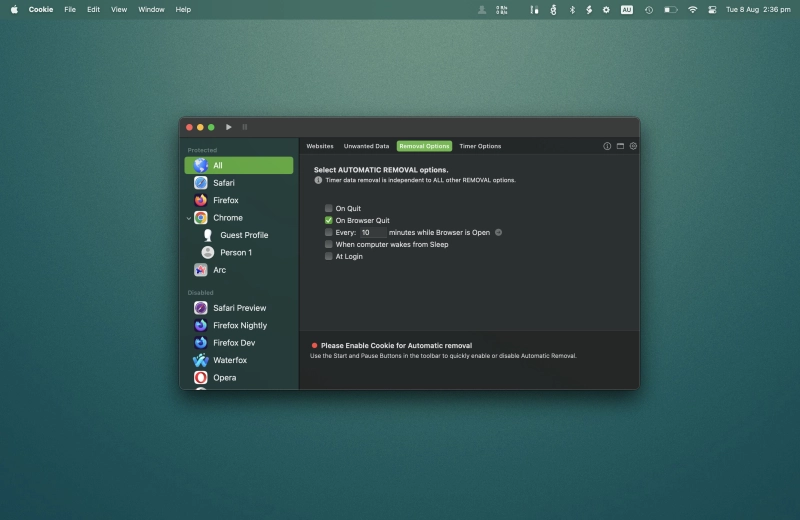Open the View menu
The width and height of the screenshot is (800, 520).
(x=119, y=9)
